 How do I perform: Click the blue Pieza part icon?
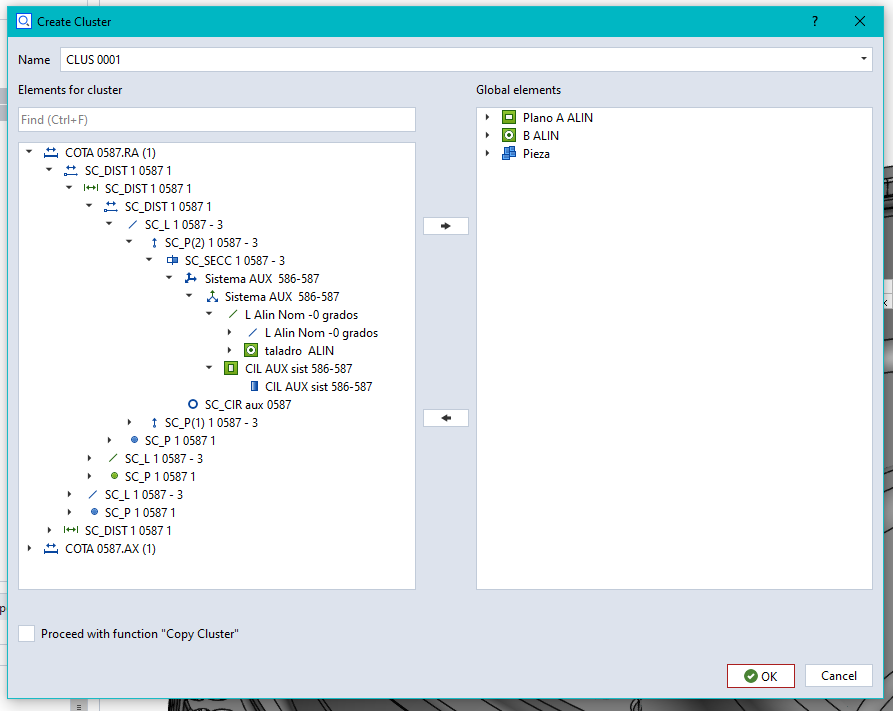click(x=508, y=154)
